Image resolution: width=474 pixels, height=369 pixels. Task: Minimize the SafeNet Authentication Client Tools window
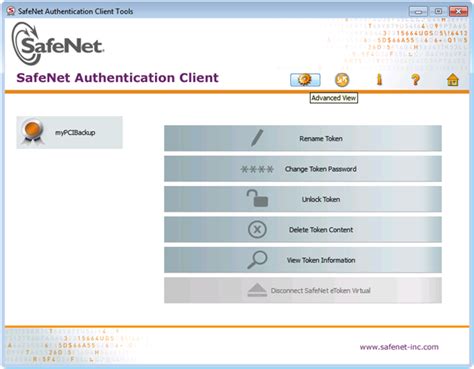(418, 11)
